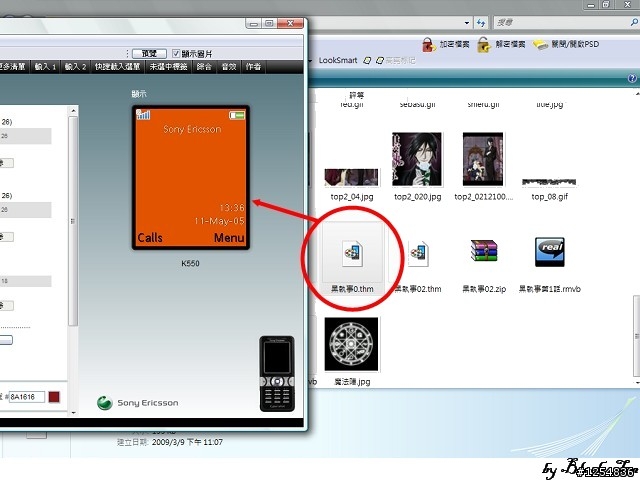Switch to the 音效 tab

[229, 67]
